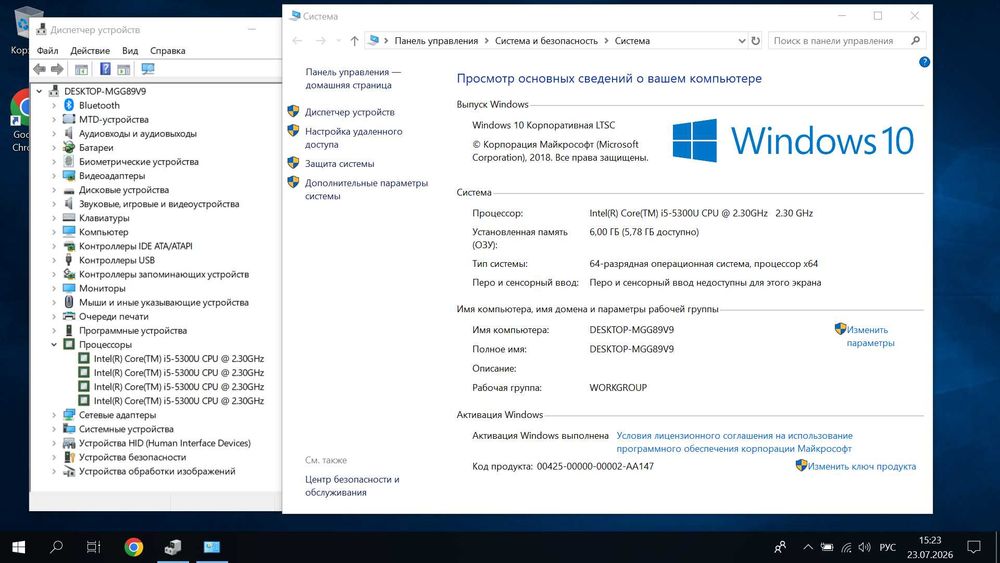Screen dimensions: 1000x563
Task: Click the blue help icon in Device Manager toolbar
Action: pos(105,69)
